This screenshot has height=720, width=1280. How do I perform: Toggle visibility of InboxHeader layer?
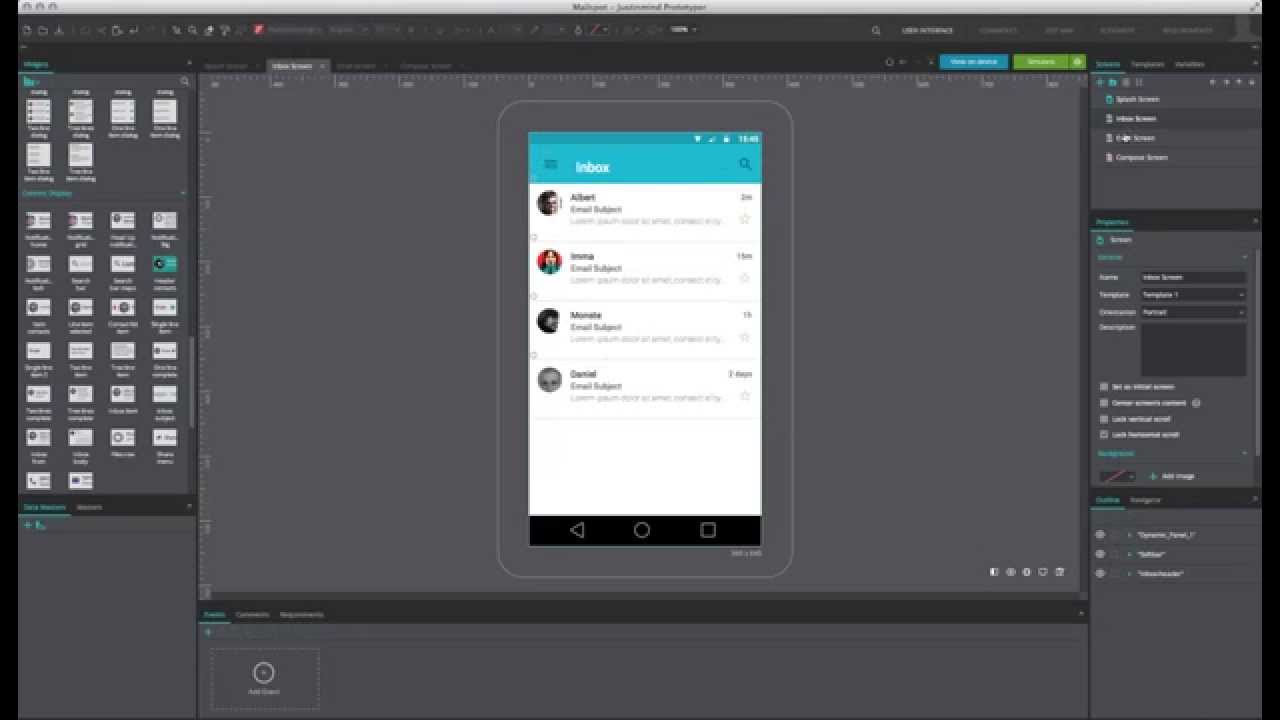(x=1101, y=574)
